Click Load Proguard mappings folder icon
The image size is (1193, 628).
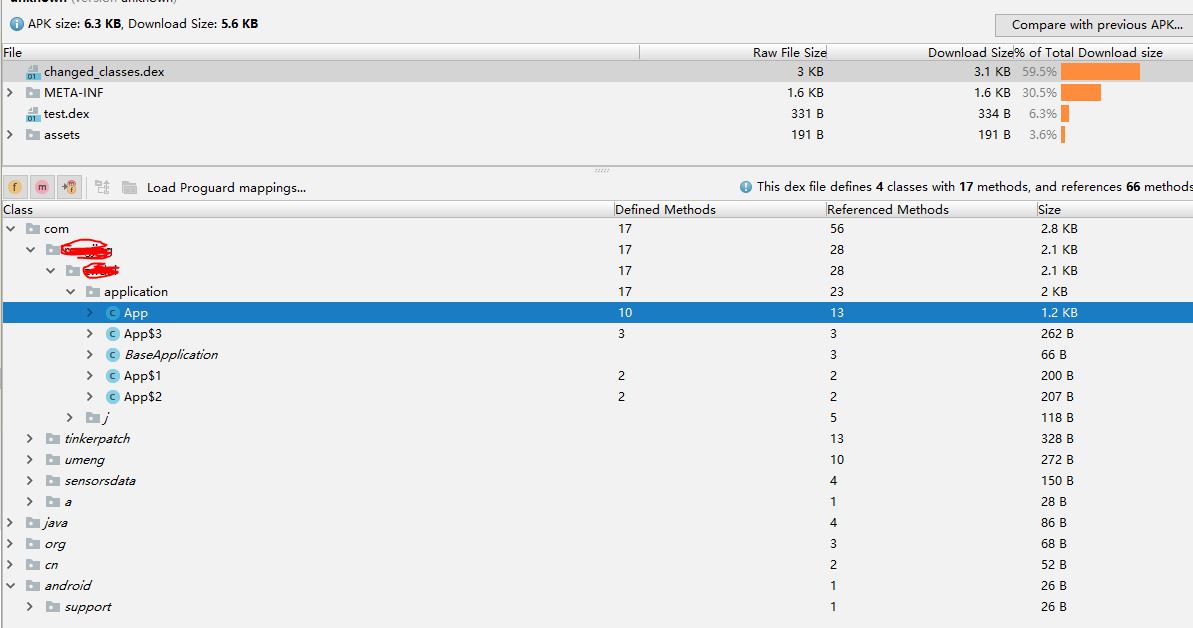point(129,187)
